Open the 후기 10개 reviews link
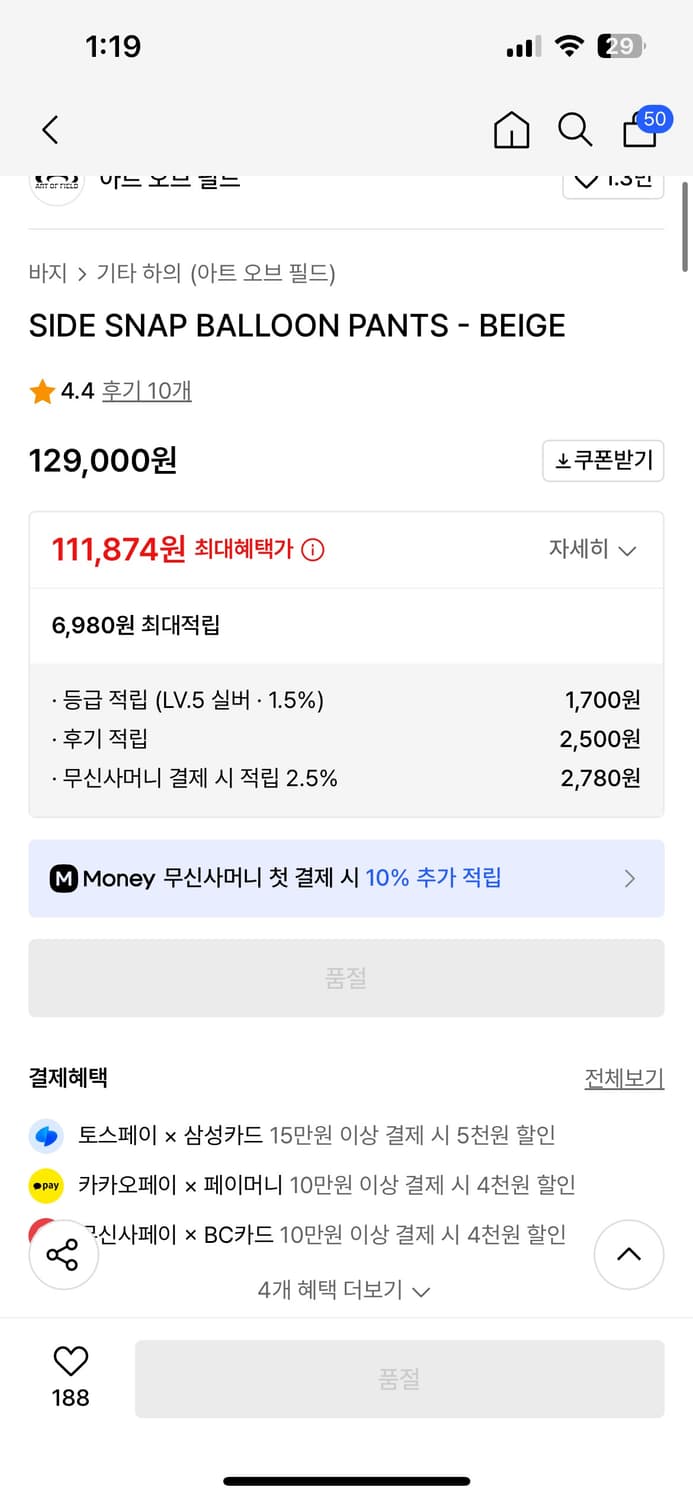This screenshot has width=693, height=1500. [146, 391]
